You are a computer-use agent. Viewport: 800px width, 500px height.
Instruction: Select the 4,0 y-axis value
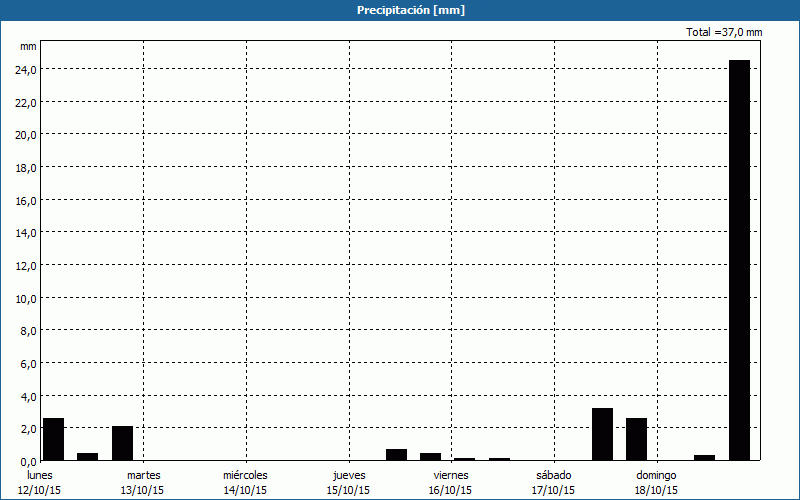28,396
